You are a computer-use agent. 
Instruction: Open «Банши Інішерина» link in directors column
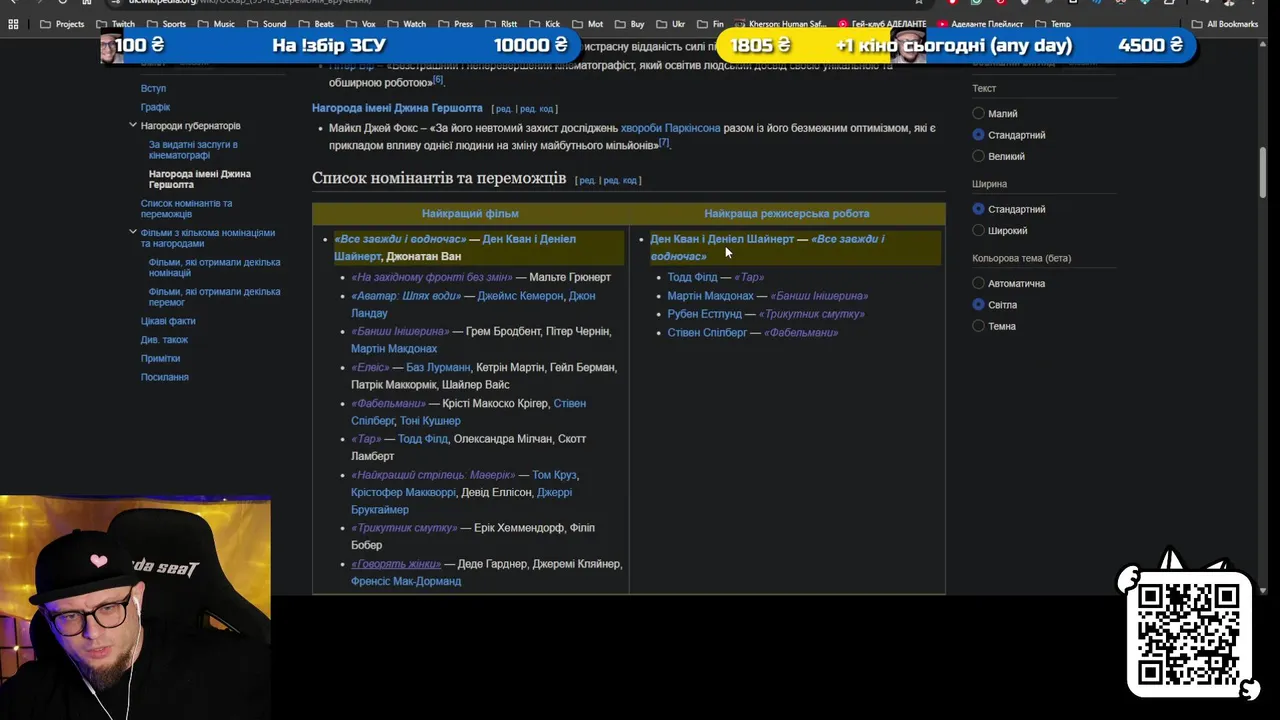819,296
